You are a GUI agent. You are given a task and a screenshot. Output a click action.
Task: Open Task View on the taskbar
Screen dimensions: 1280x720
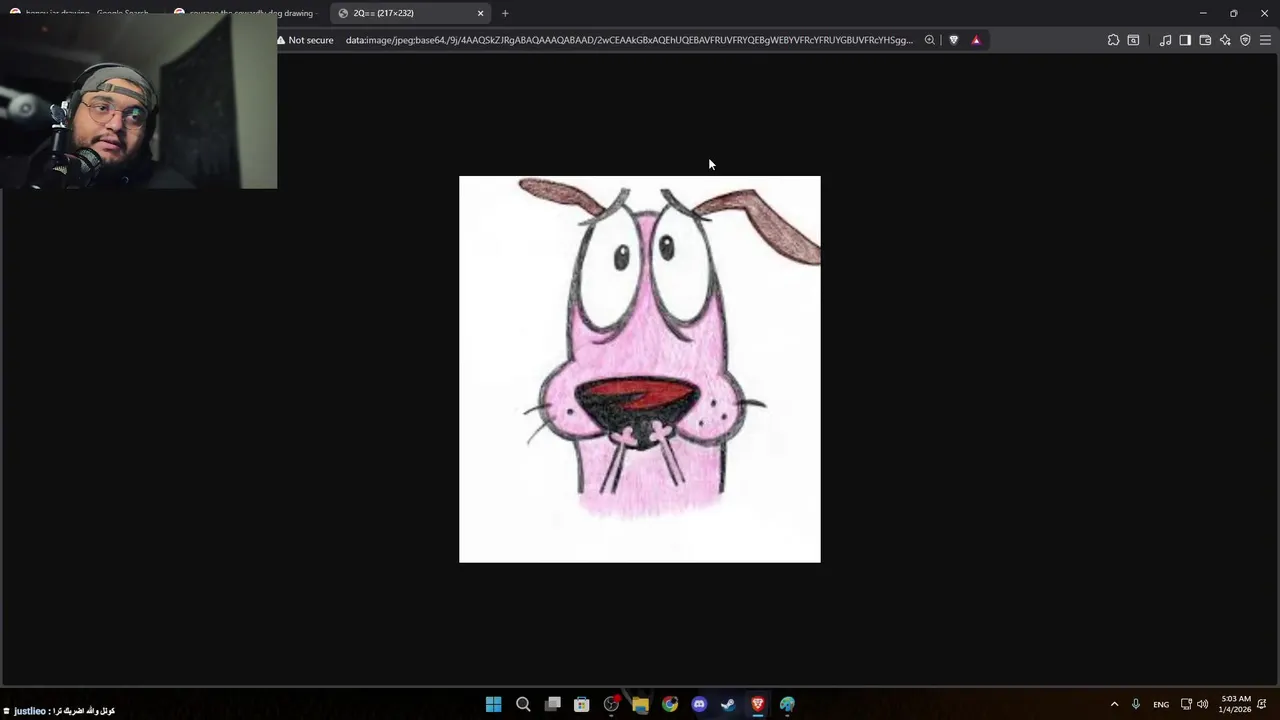point(552,704)
